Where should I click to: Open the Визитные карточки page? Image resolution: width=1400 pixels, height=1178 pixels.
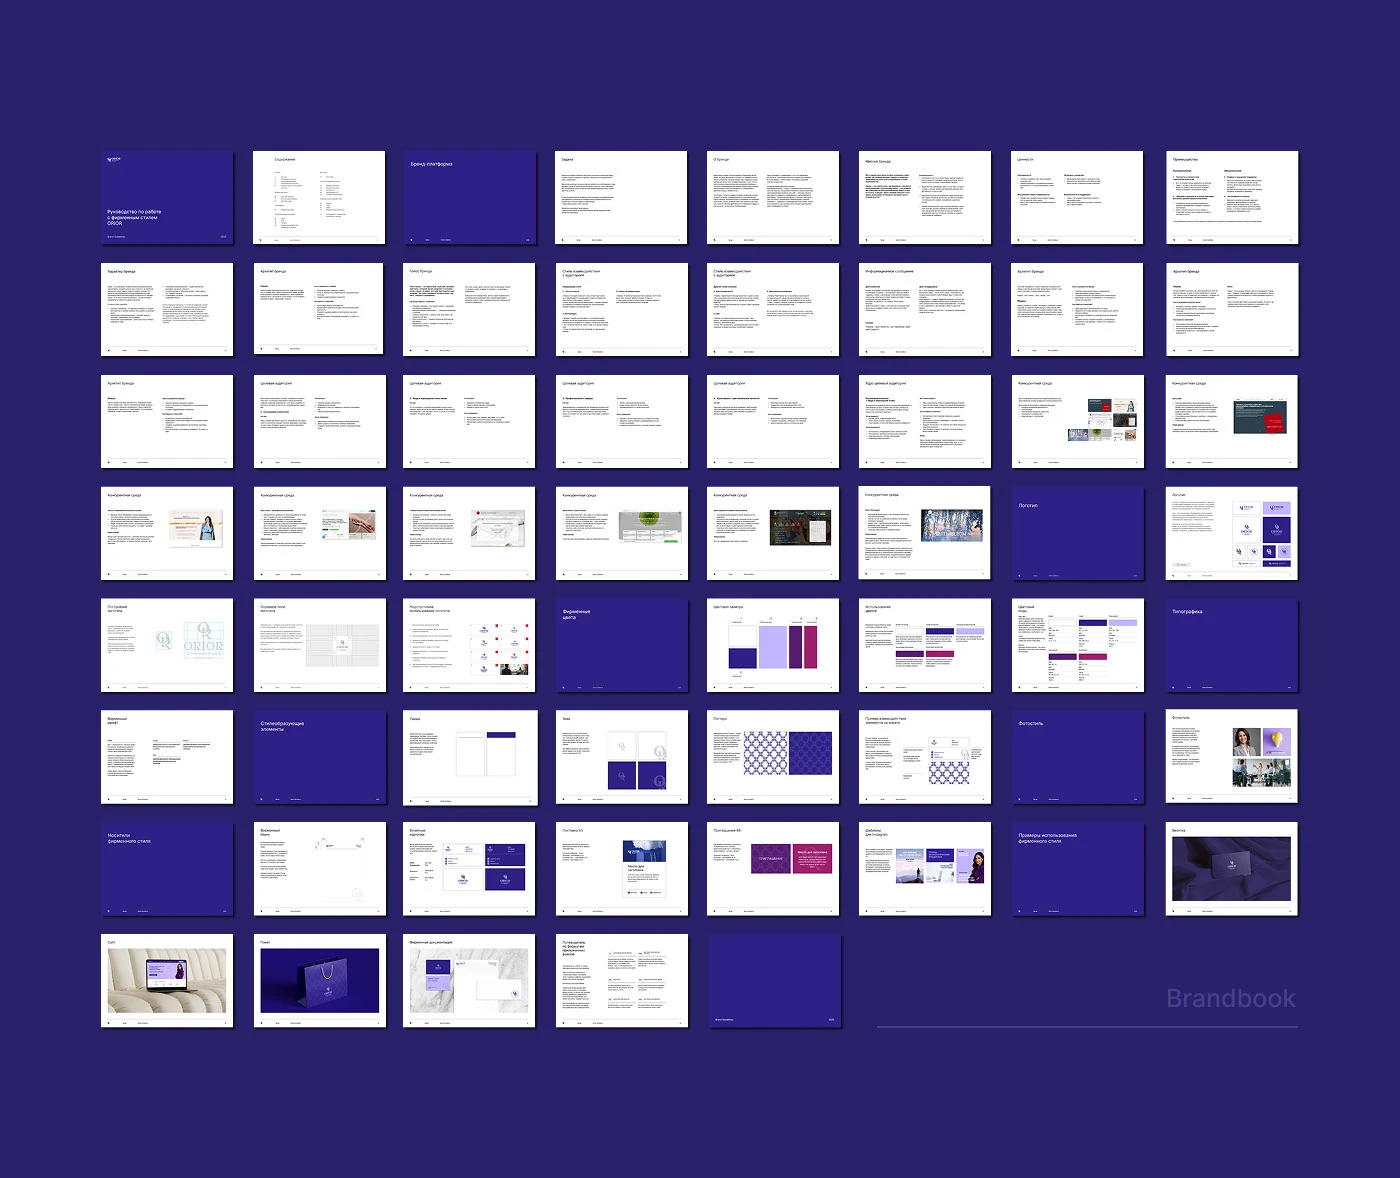click(471, 869)
